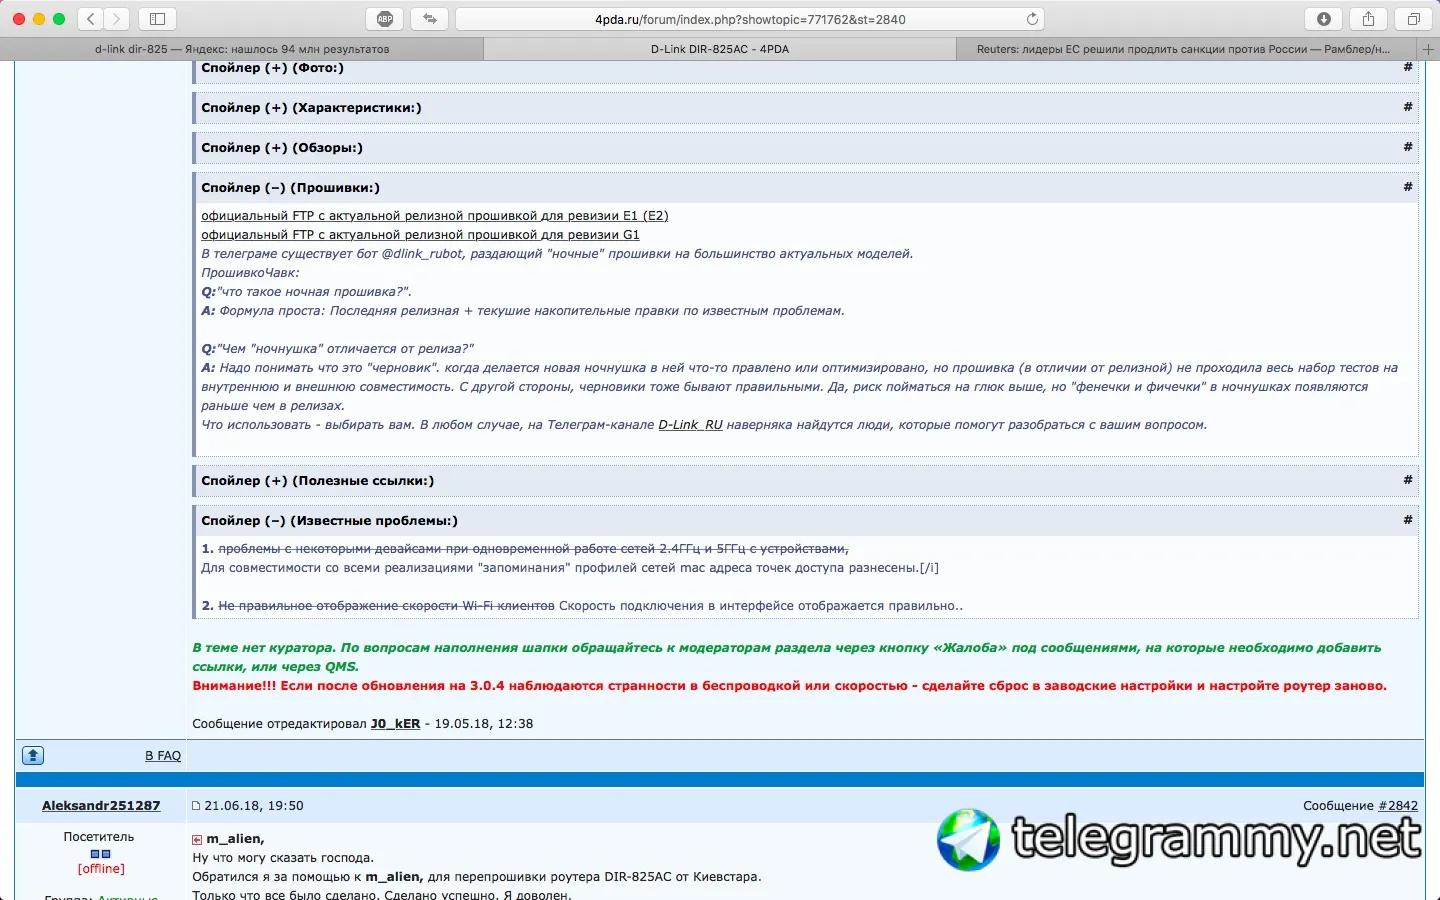Expand the Полезные ссылки spoiler
This screenshot has width=1440, height=900.
click(317, 481)
